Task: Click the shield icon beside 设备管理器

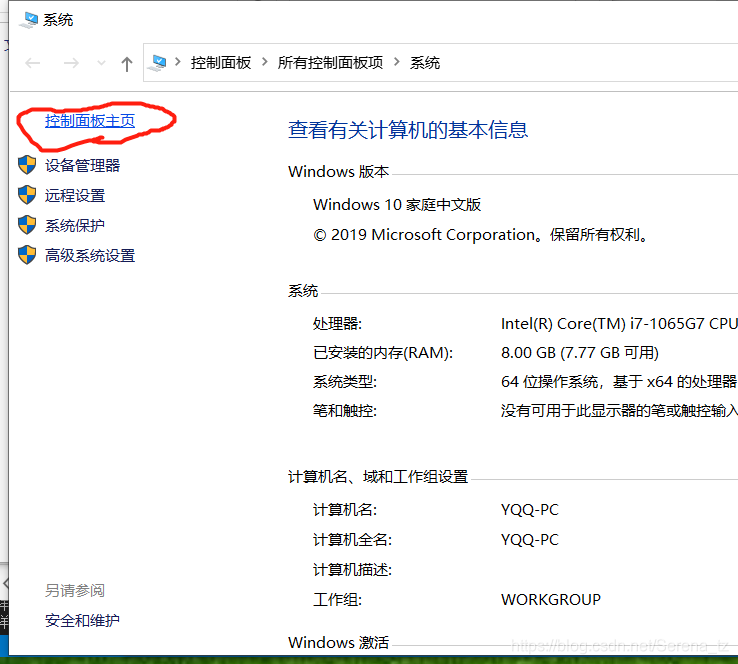Action: [27, 165]
